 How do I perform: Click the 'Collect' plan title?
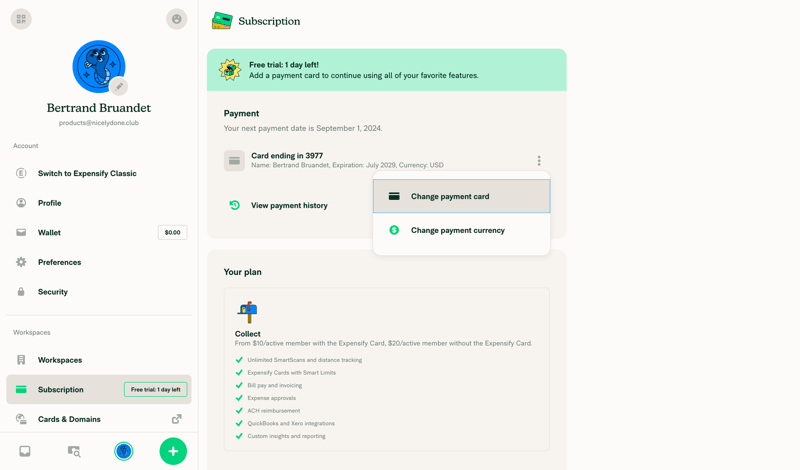[247, 334]
